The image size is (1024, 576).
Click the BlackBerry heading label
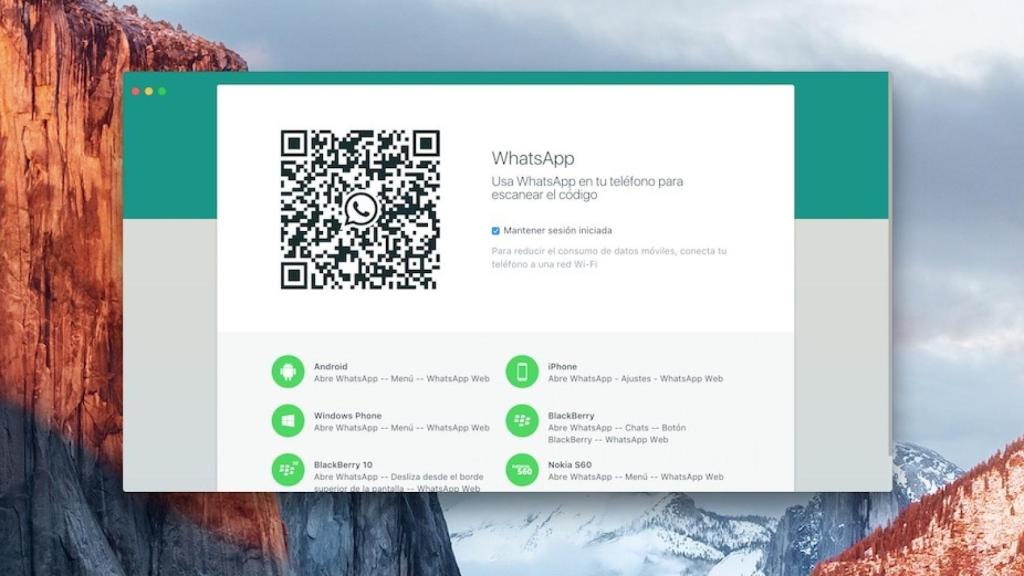[x=571, y=415]
